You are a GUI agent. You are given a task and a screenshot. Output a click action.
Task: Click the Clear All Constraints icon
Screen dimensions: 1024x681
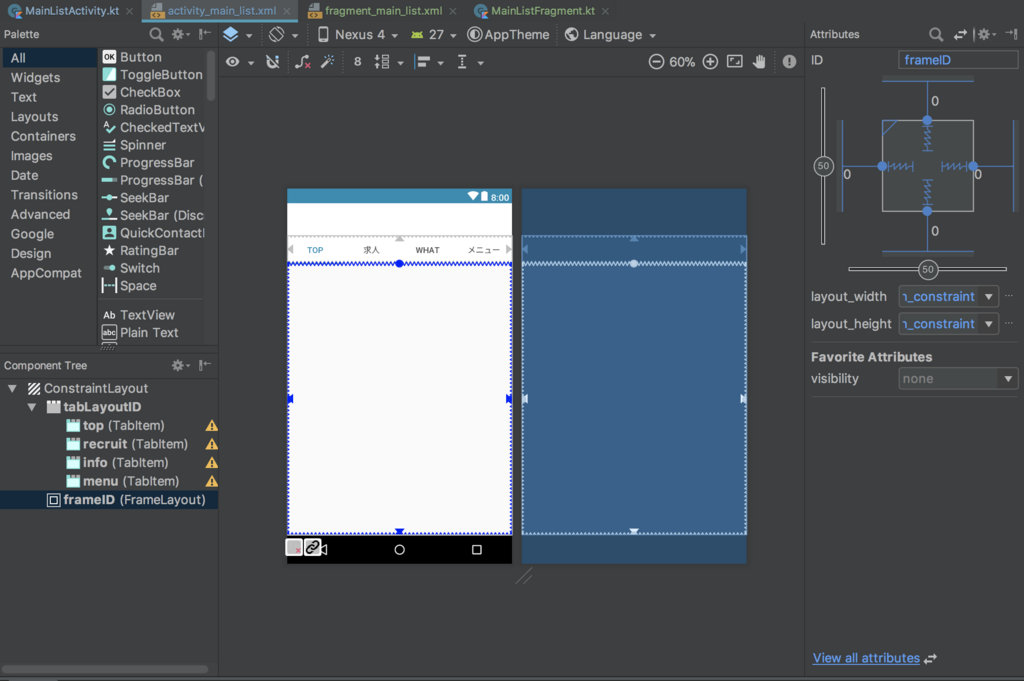coord(303,62)
